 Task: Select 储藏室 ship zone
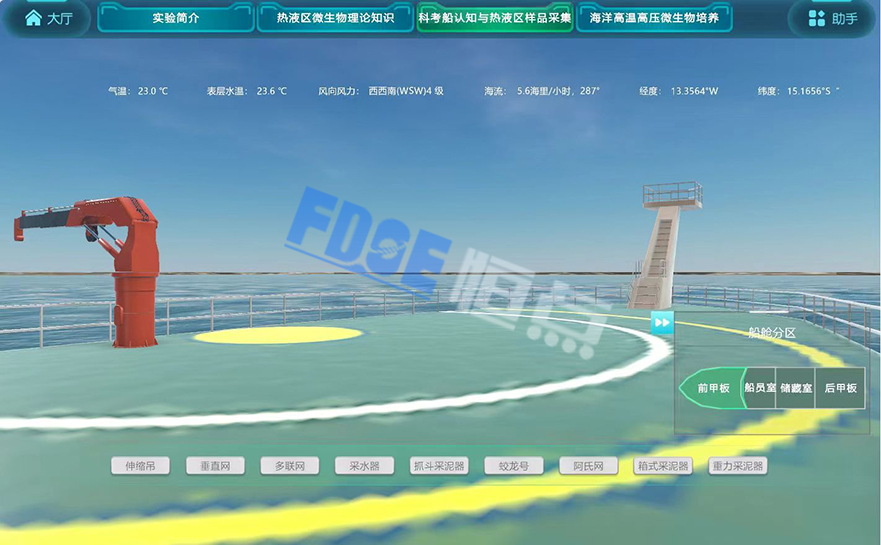796,388
